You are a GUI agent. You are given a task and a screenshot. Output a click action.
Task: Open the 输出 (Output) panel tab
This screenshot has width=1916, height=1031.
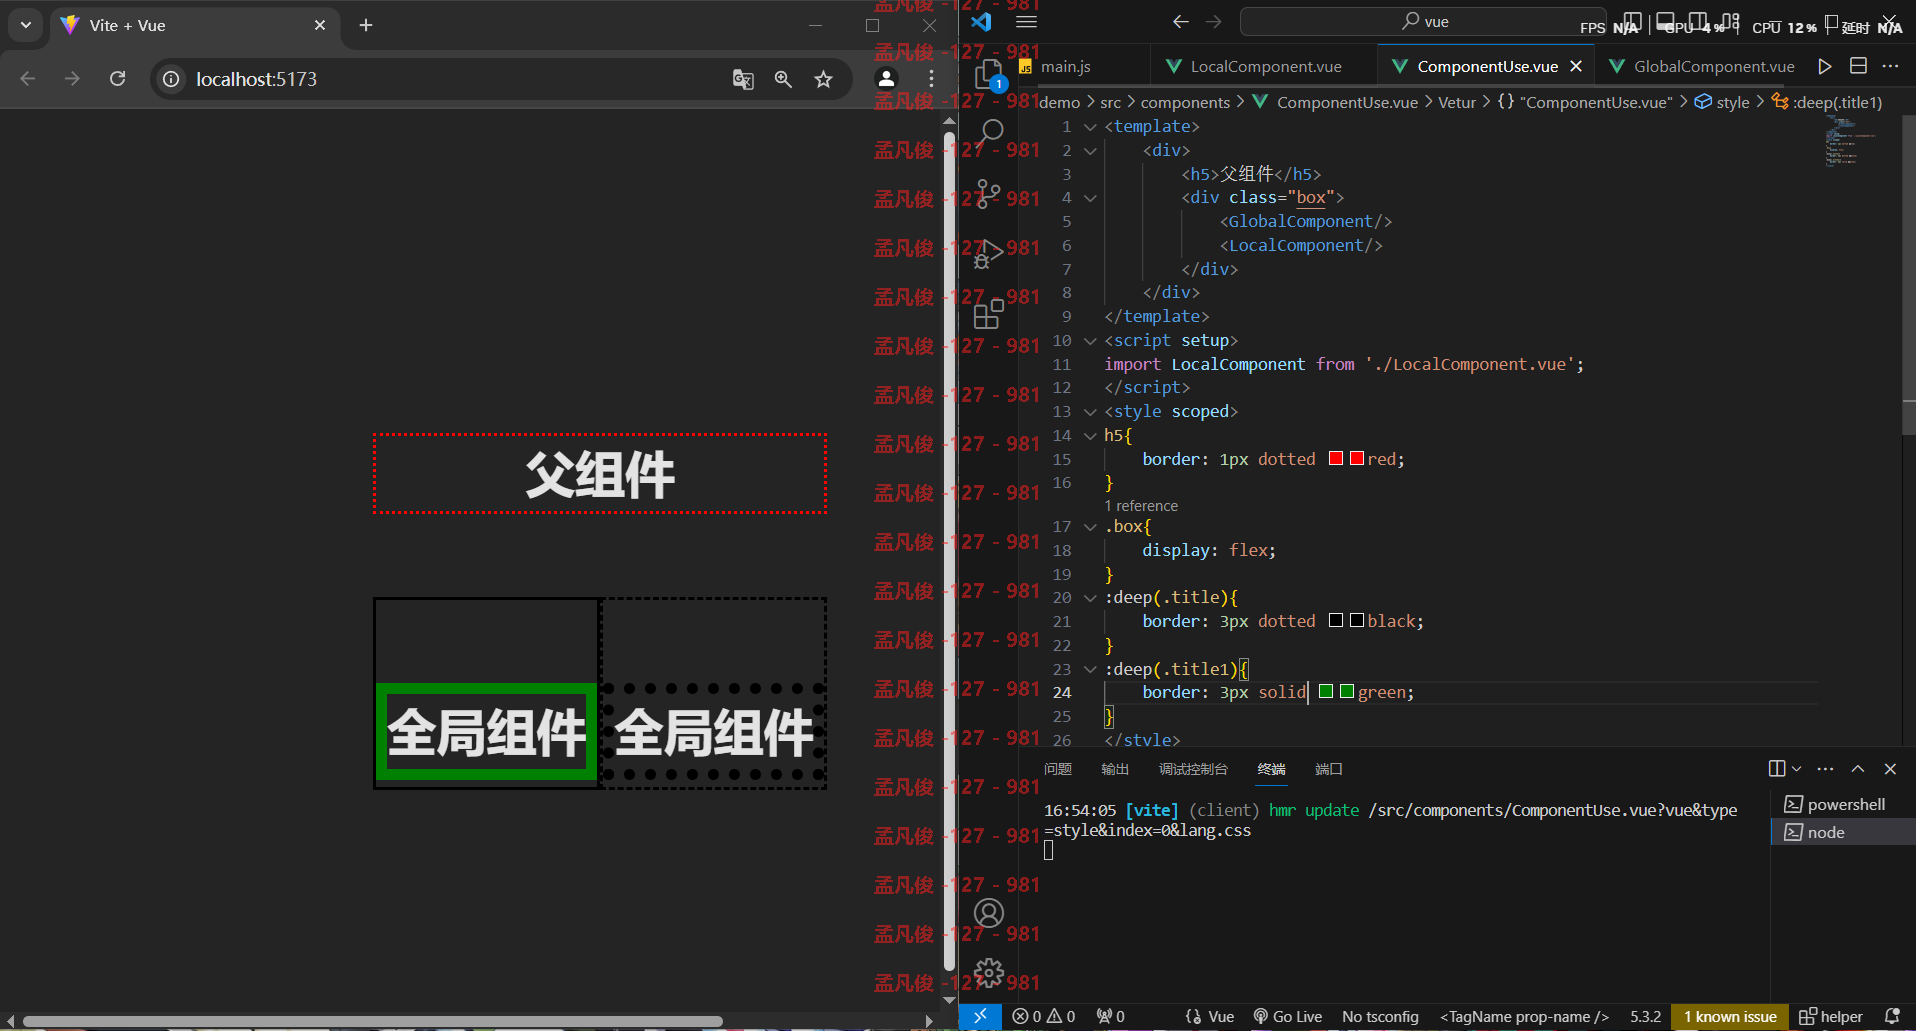click(x=1115, y=769)
